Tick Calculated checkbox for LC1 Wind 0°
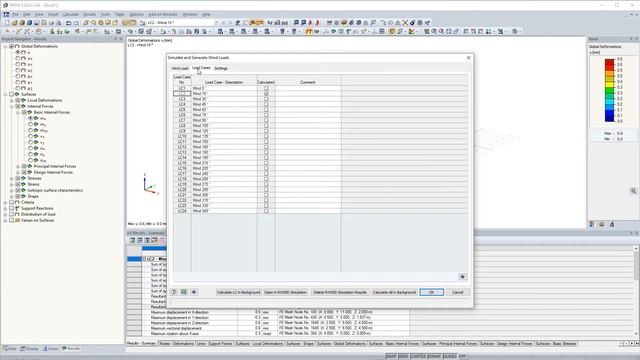 pos(266,88)
